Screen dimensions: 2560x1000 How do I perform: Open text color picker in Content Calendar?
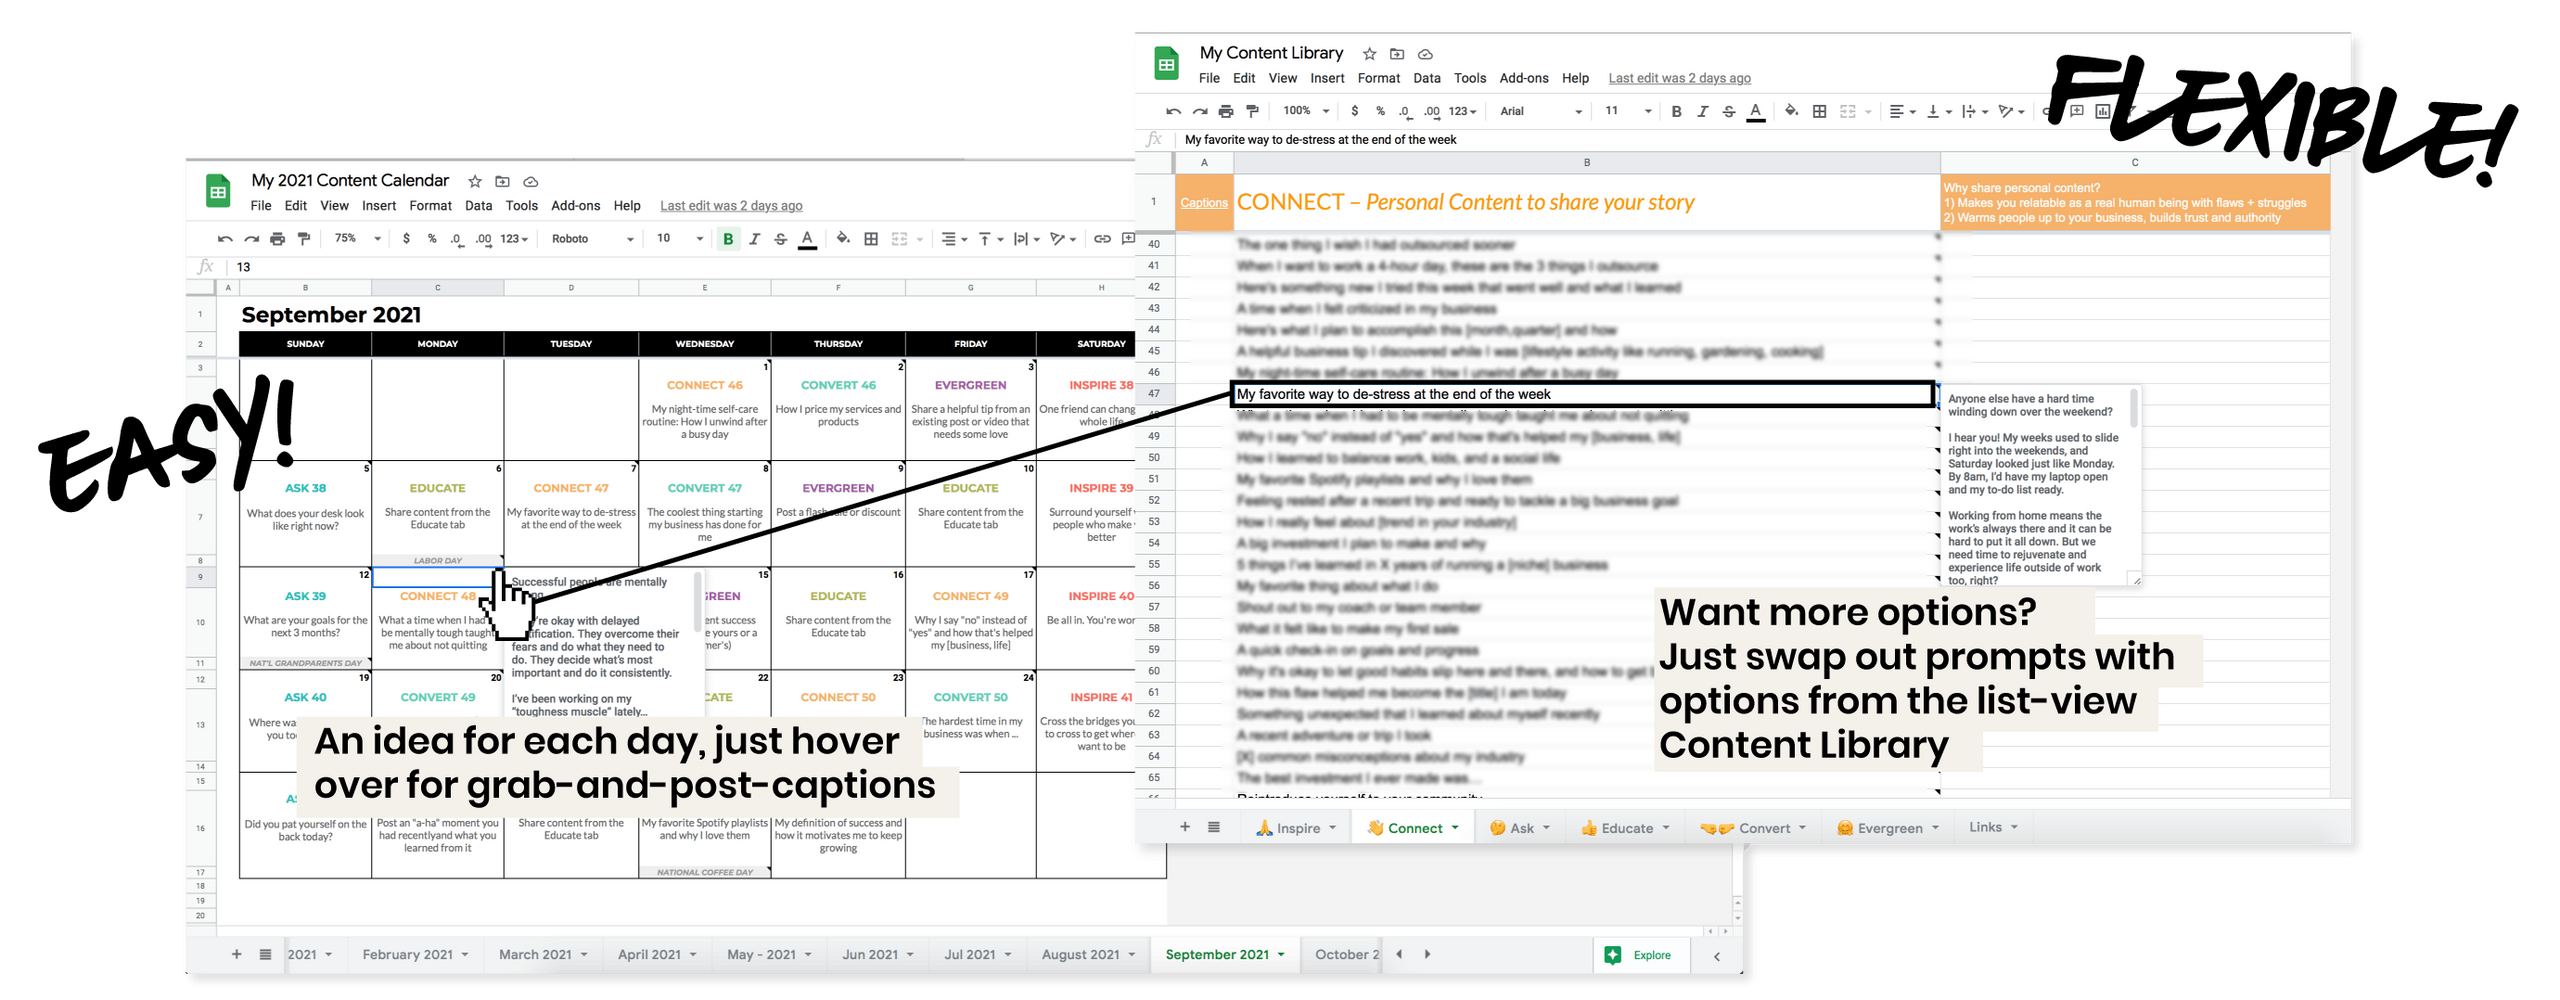[x=807, y=239]
